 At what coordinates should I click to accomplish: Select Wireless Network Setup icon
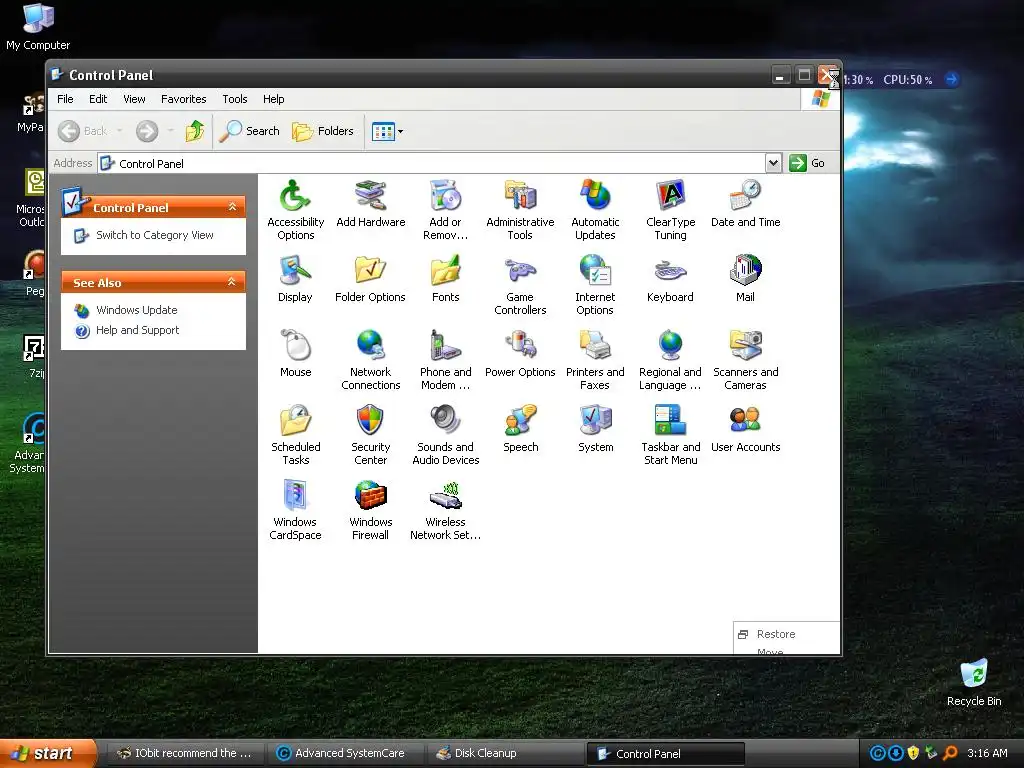[445, 509]
